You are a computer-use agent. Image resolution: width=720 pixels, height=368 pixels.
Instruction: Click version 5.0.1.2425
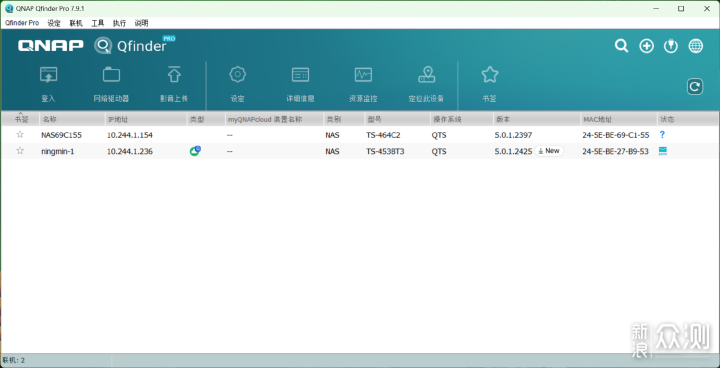pyautogui.click(x=513, y=151)
